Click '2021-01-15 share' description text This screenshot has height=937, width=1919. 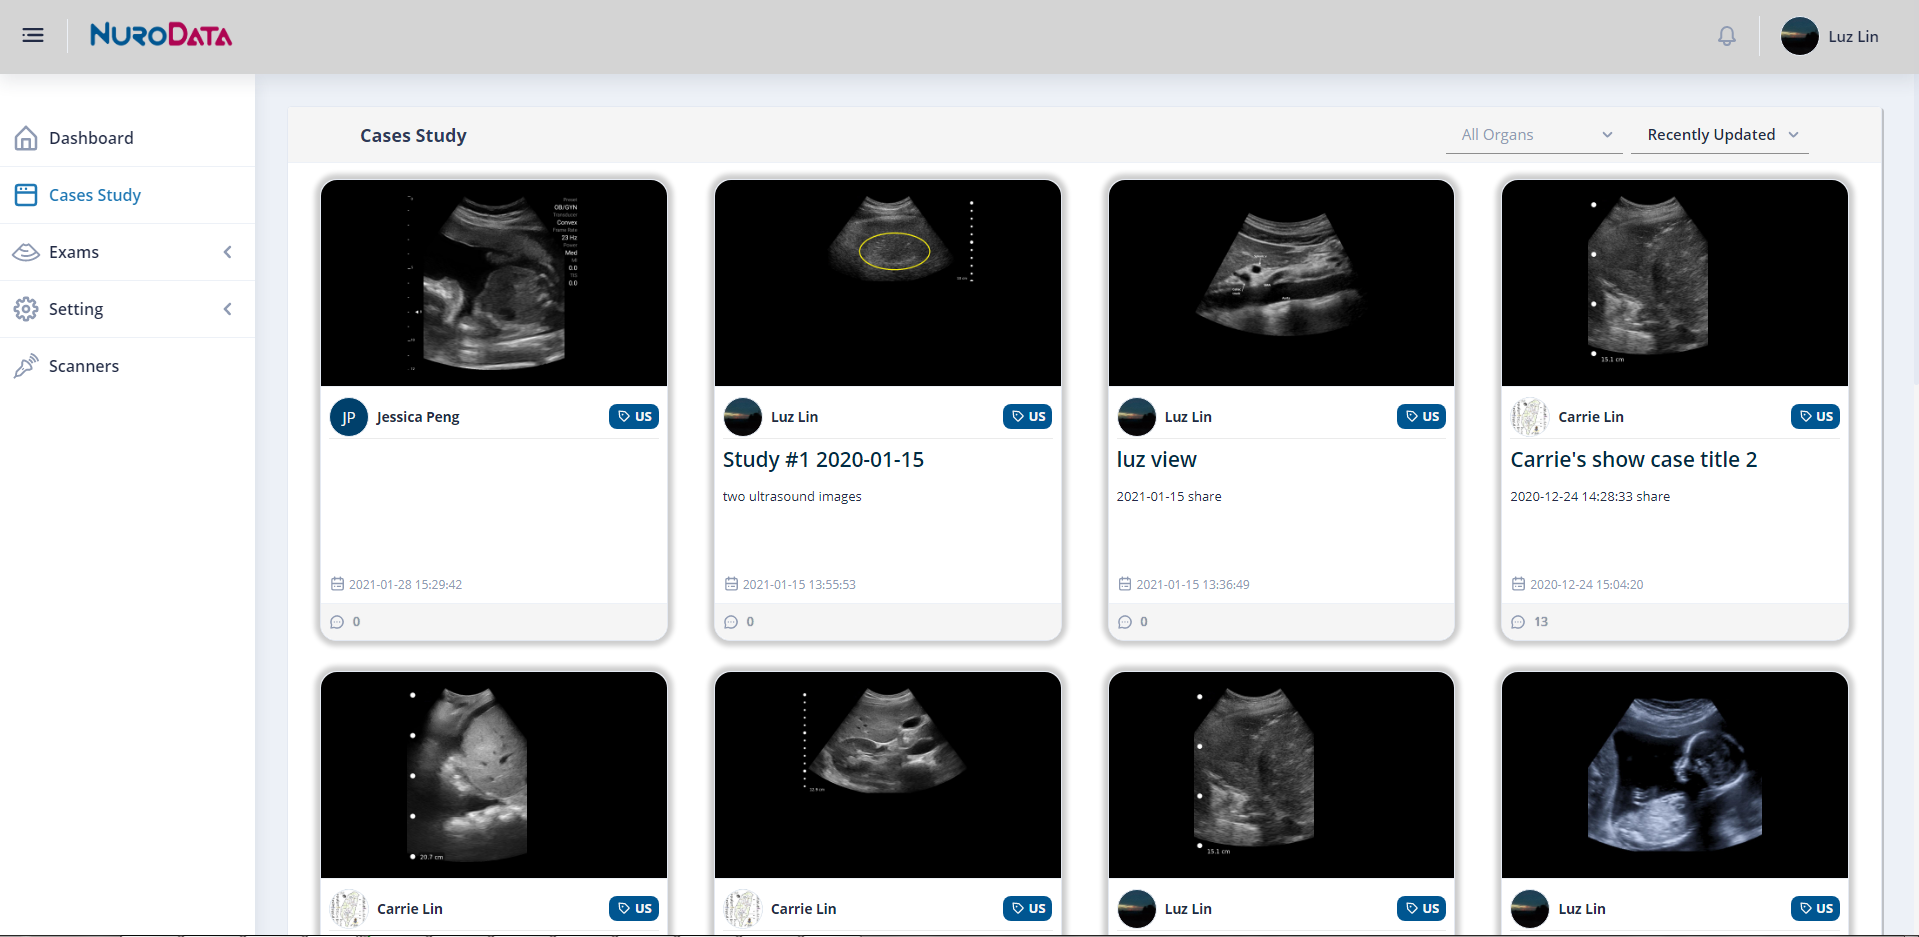[1169, 497]
